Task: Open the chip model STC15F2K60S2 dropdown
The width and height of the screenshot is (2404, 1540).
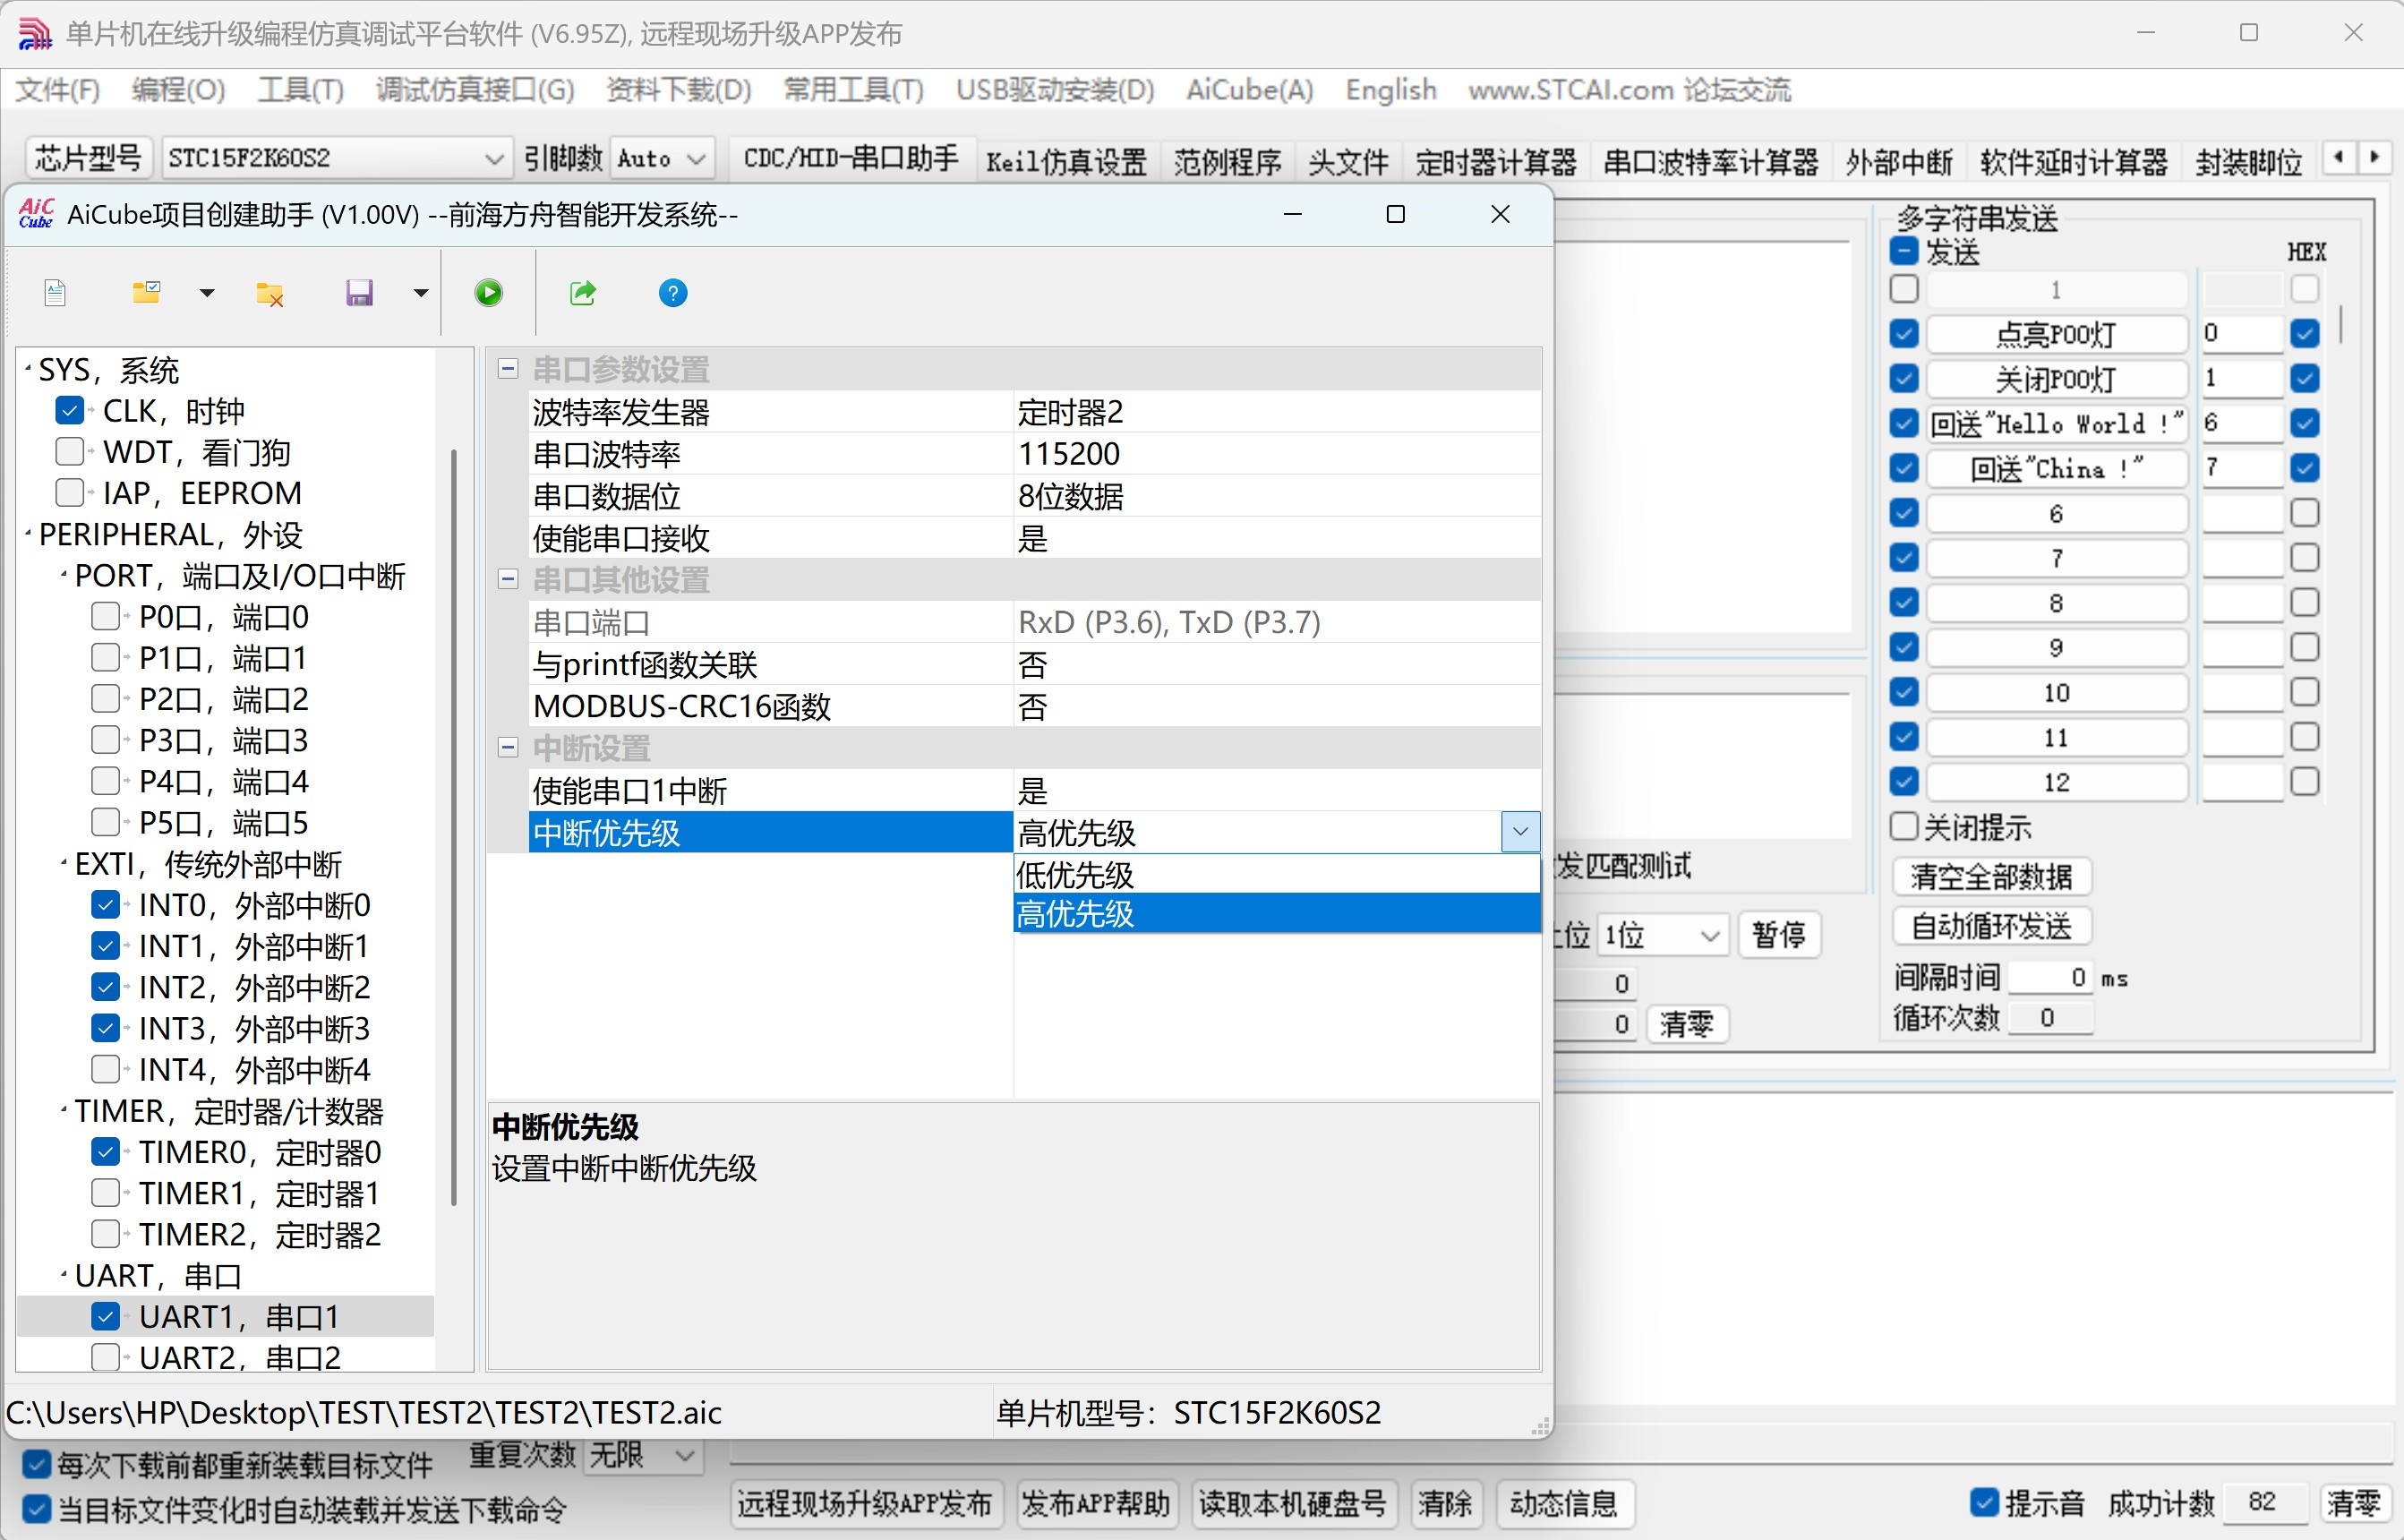Action: click(x=493, y=158)
